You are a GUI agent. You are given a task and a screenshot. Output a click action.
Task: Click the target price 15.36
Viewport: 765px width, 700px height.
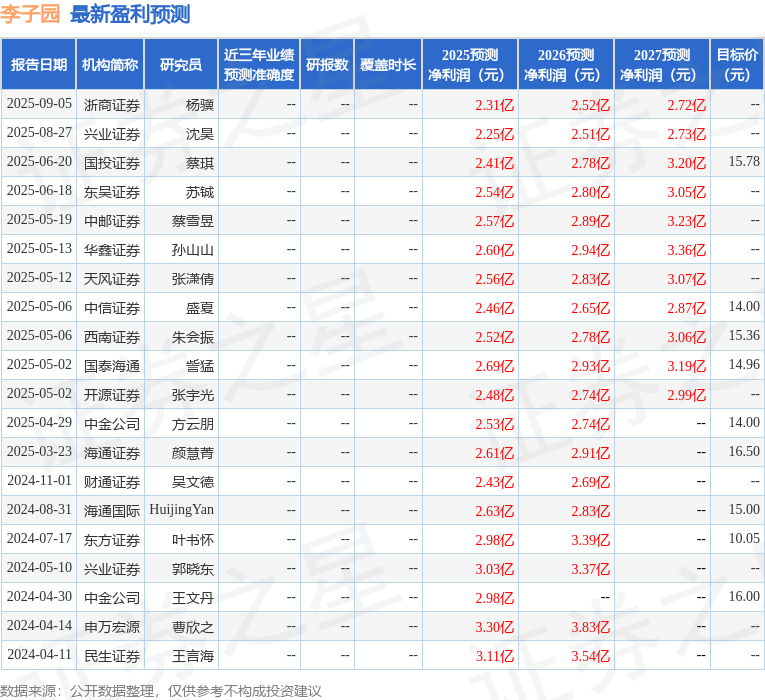point(744,336)
